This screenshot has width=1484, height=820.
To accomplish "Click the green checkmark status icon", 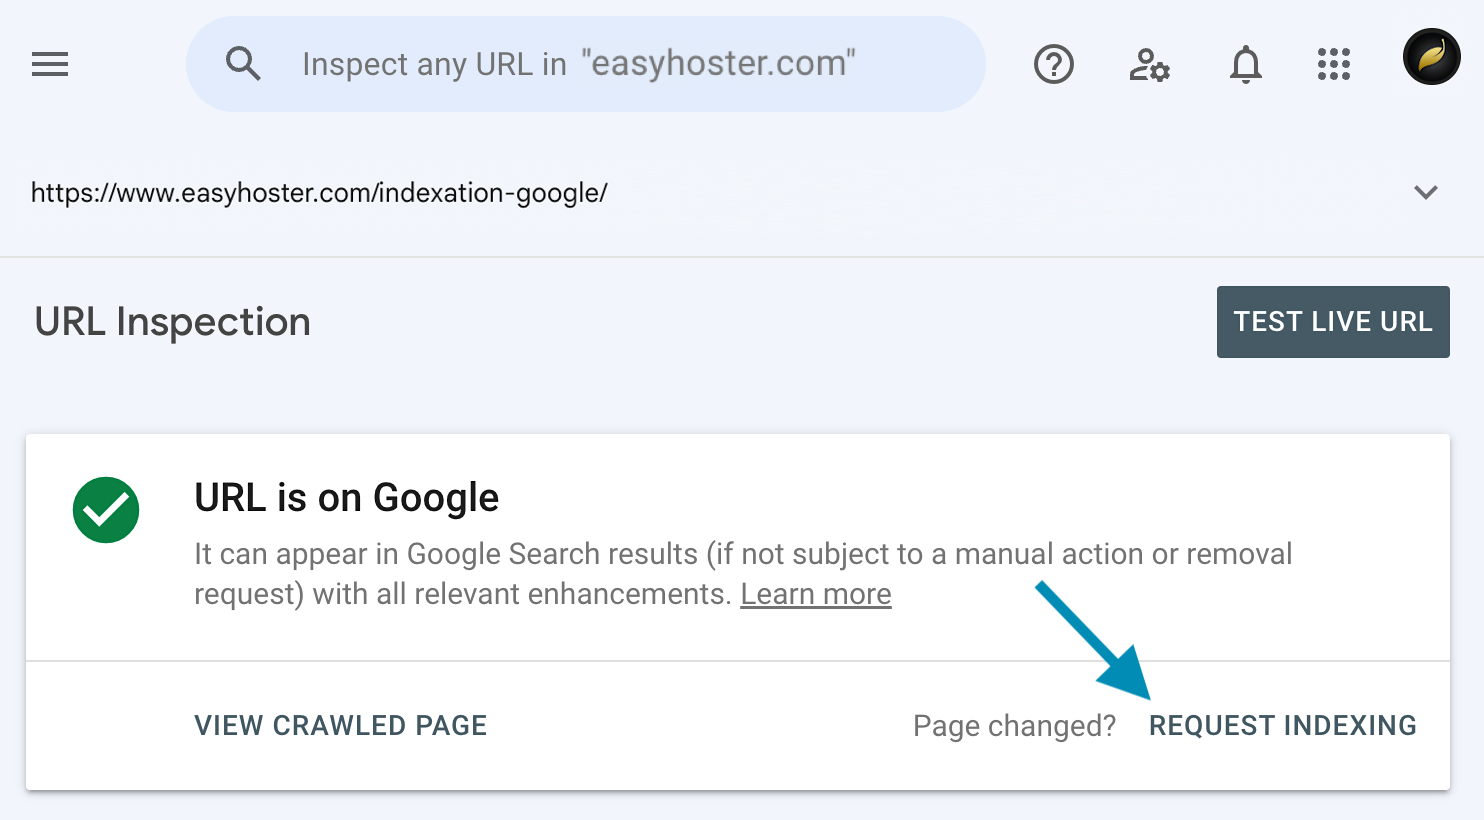I will (x=106, y=510).
